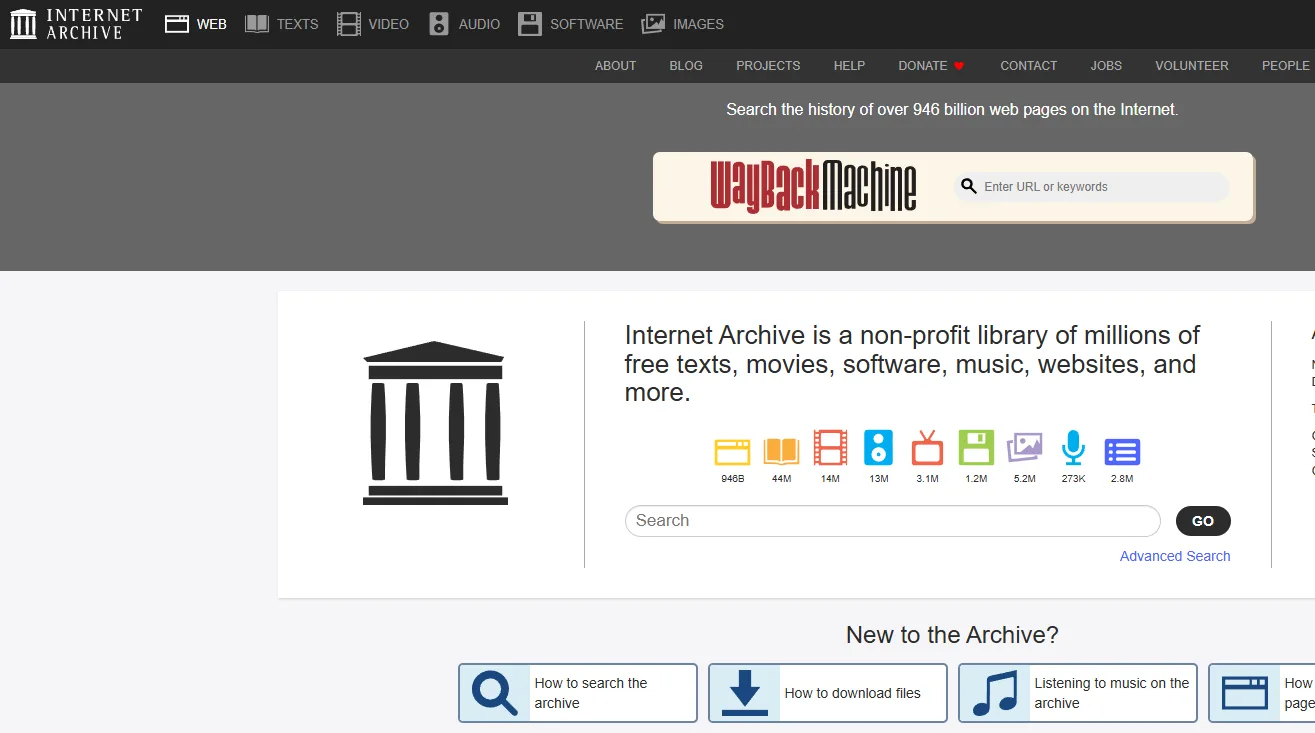Screen dimensions: 1315x733
Task: Open the orange book texts icon
Action: pos(781,451)
